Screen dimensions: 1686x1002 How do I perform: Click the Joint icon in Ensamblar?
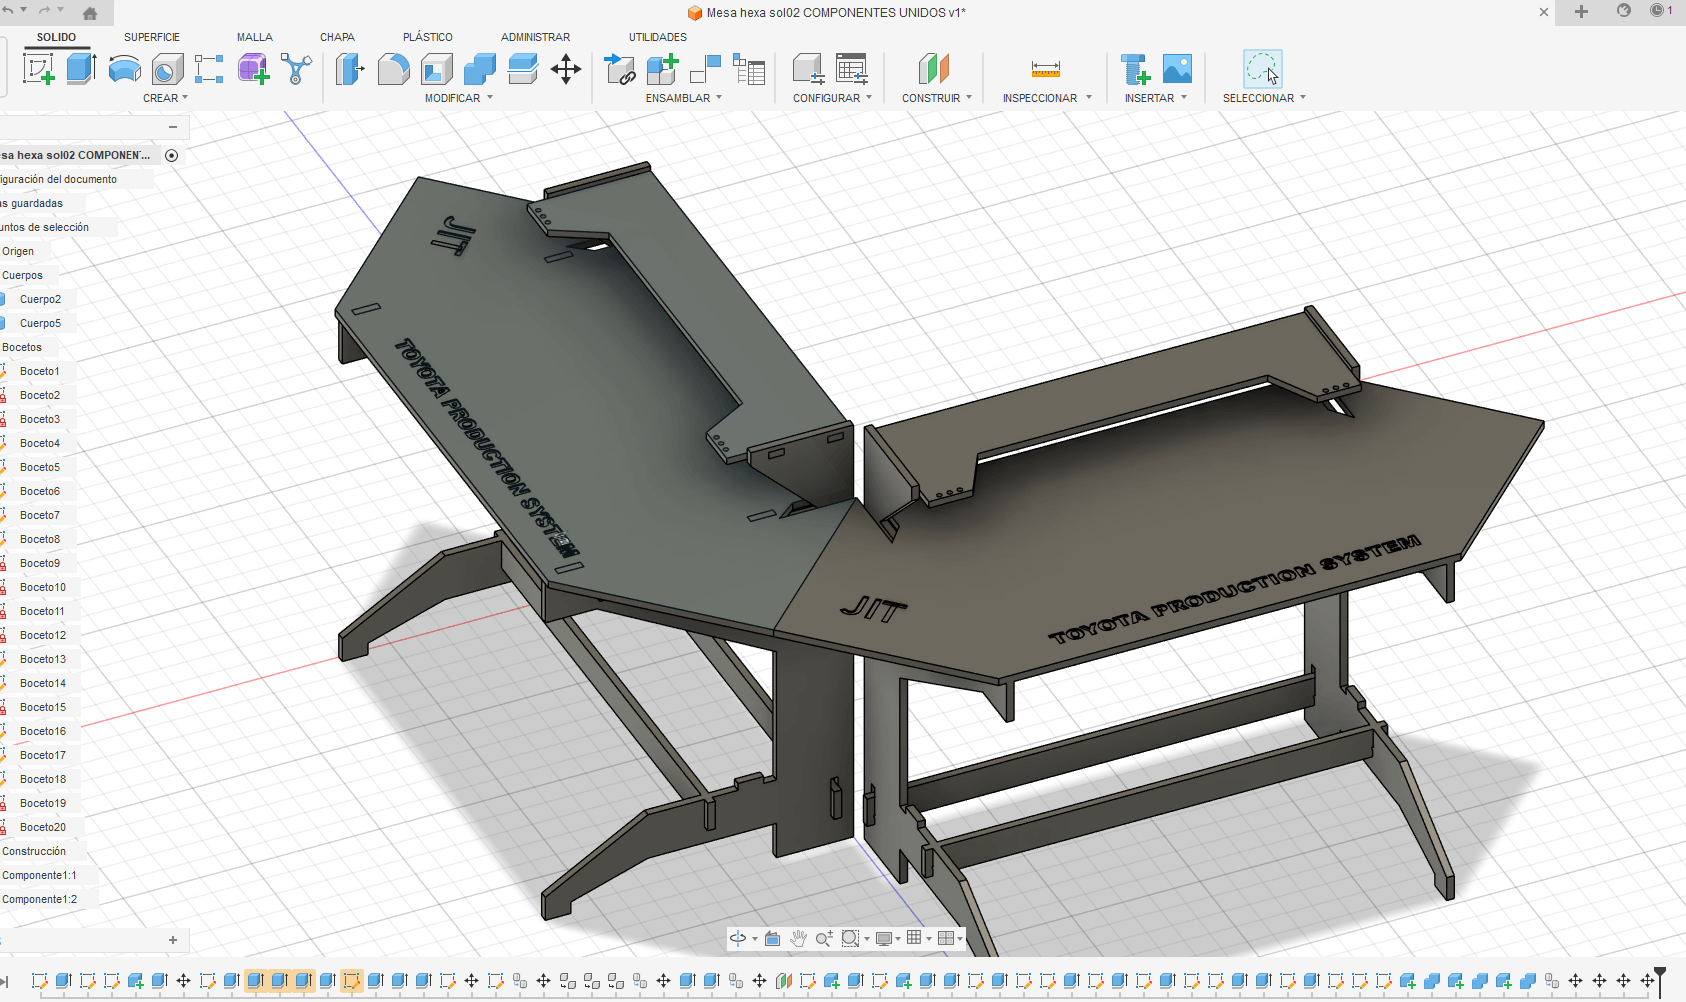[705, 69]
